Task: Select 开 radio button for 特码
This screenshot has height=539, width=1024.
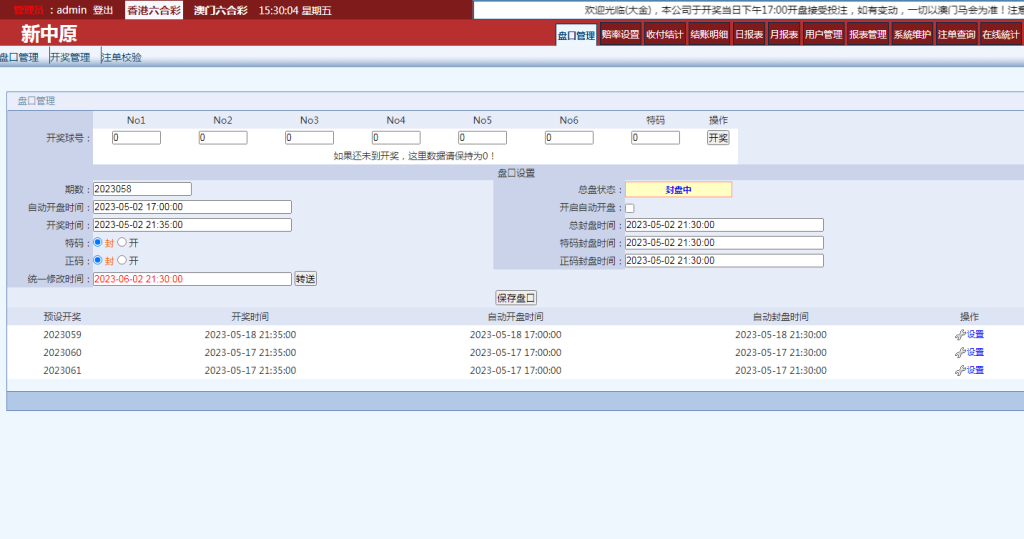Action: [x=122, y=243]
